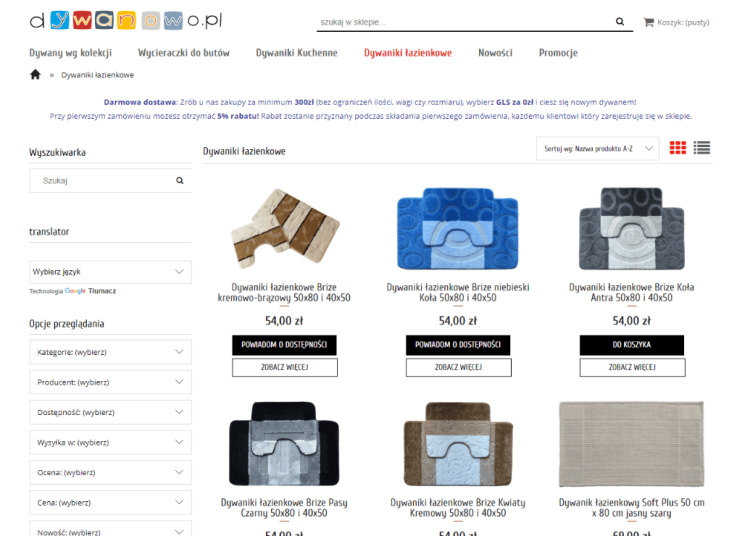
Task: Open the Promocje menu item
Action: coord(558,53)
